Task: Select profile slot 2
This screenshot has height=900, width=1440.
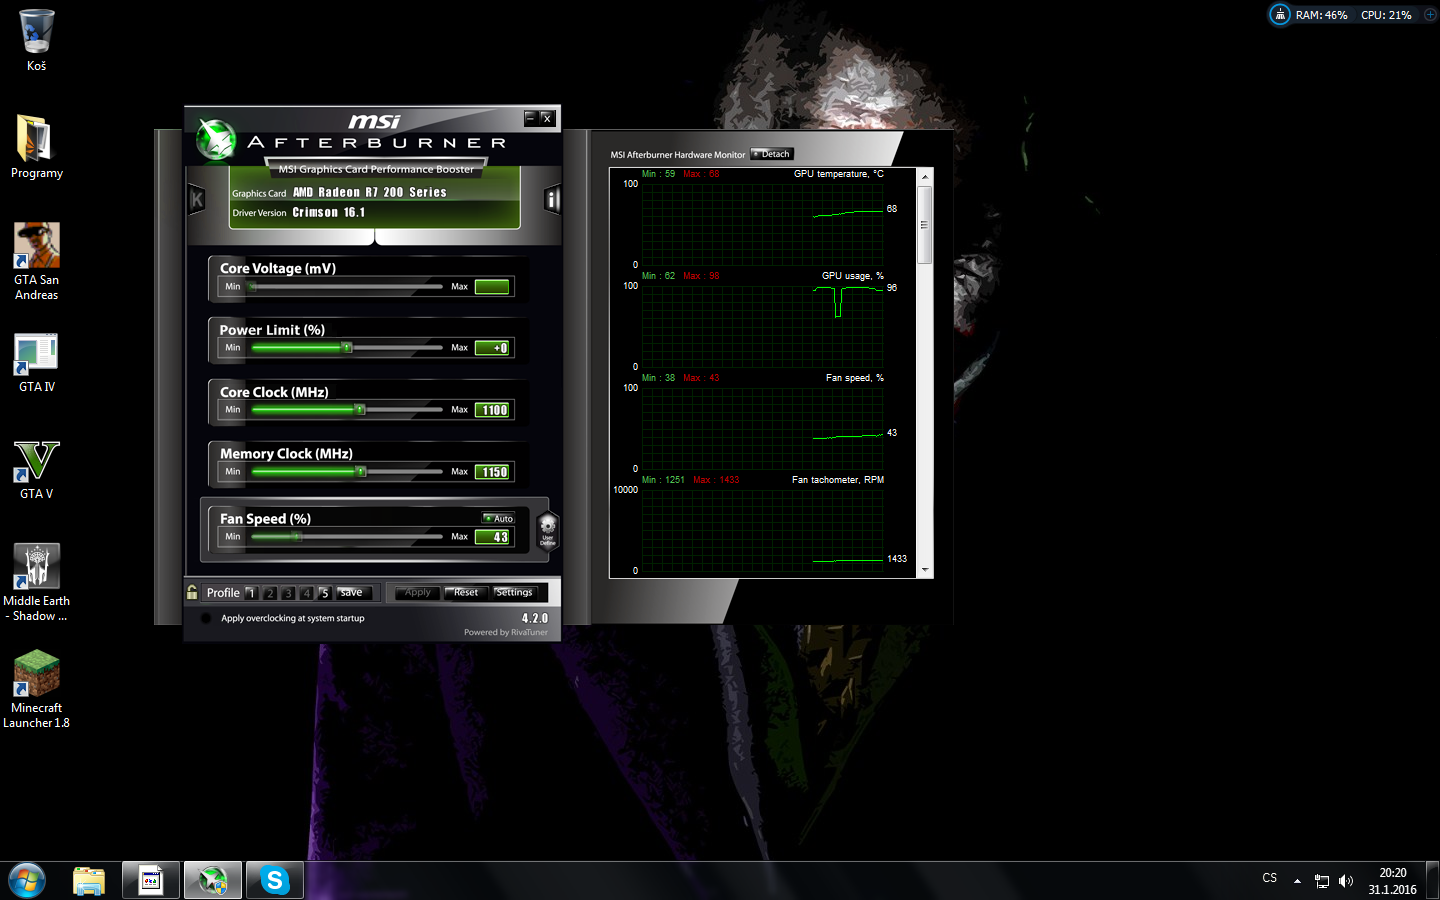Action: [270, 593]
